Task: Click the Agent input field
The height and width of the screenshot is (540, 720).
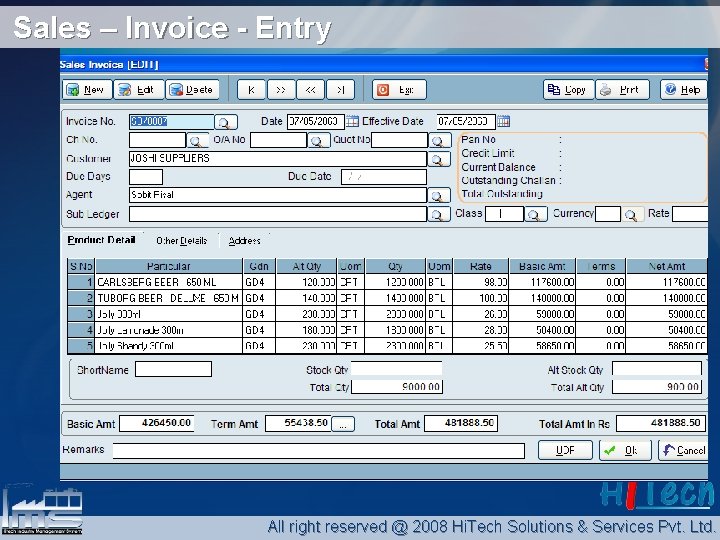Action: [278, 195]
